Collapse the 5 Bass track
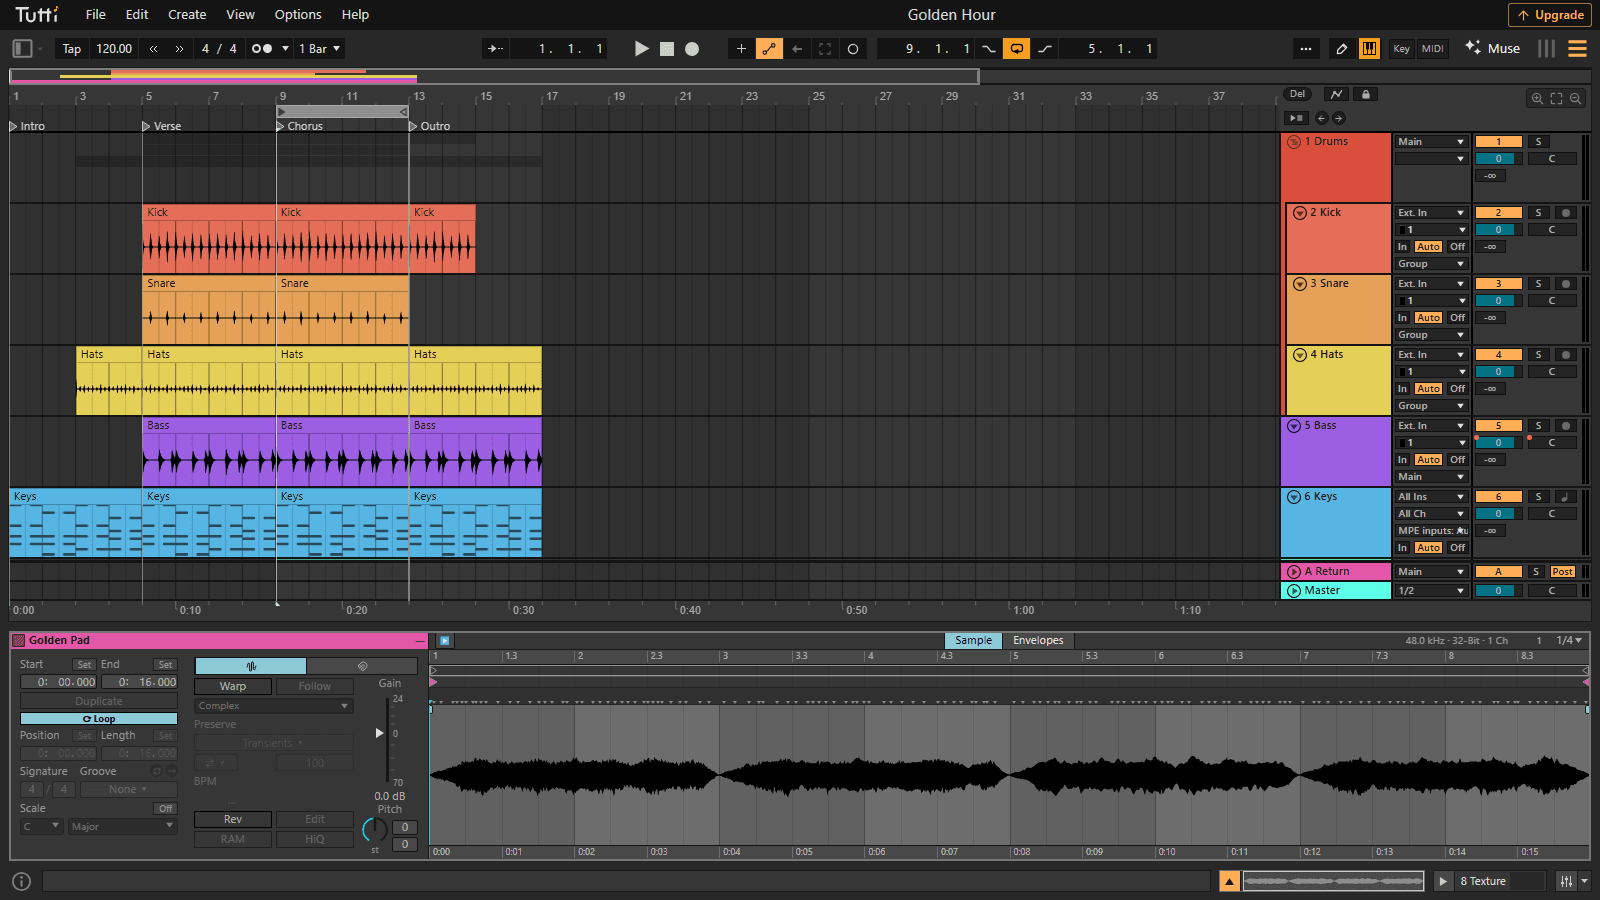 point(1294,426)
